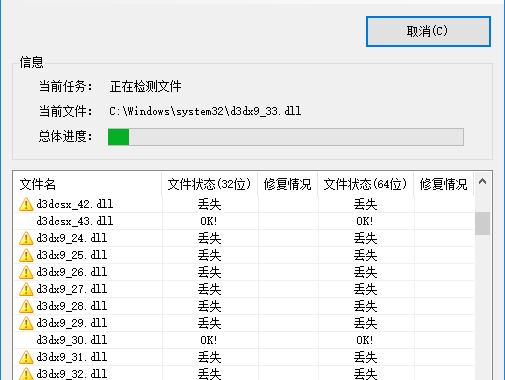The image size is (505, 380).
Task: Click warning icon beside d3dx9_28.dll
Action: point(26,306)
